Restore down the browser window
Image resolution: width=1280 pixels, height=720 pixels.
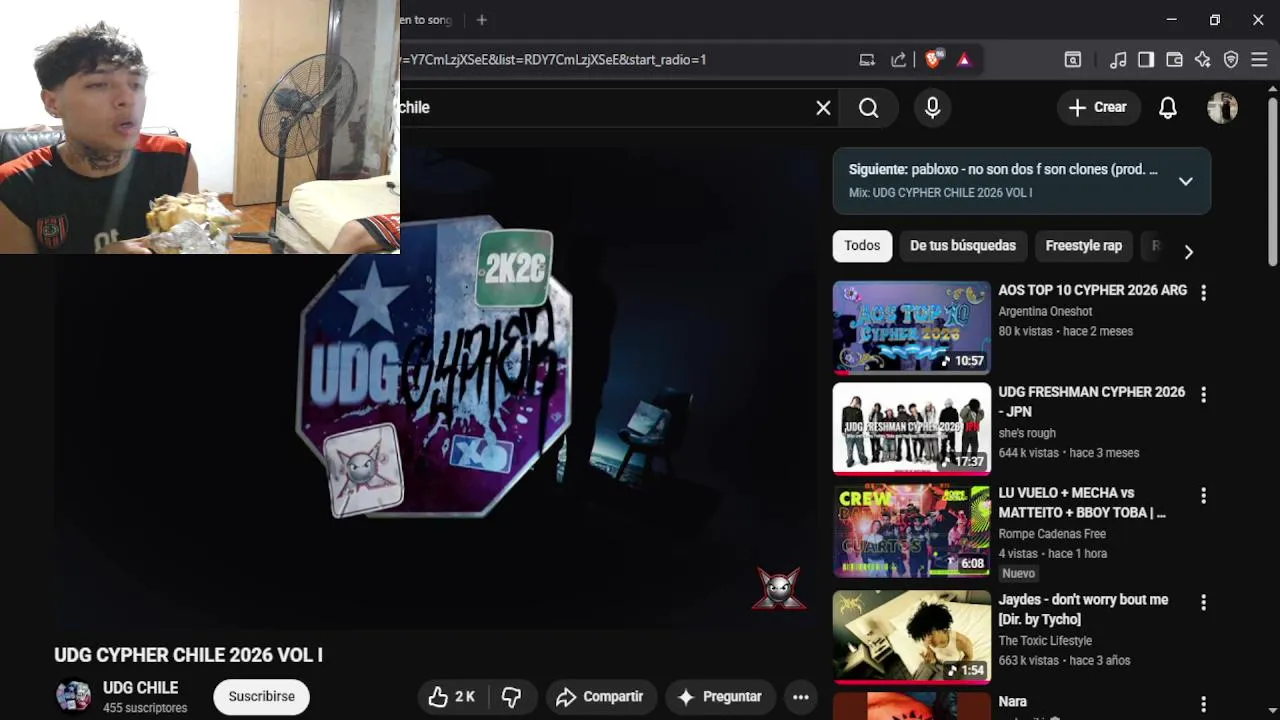point(1214,20)
